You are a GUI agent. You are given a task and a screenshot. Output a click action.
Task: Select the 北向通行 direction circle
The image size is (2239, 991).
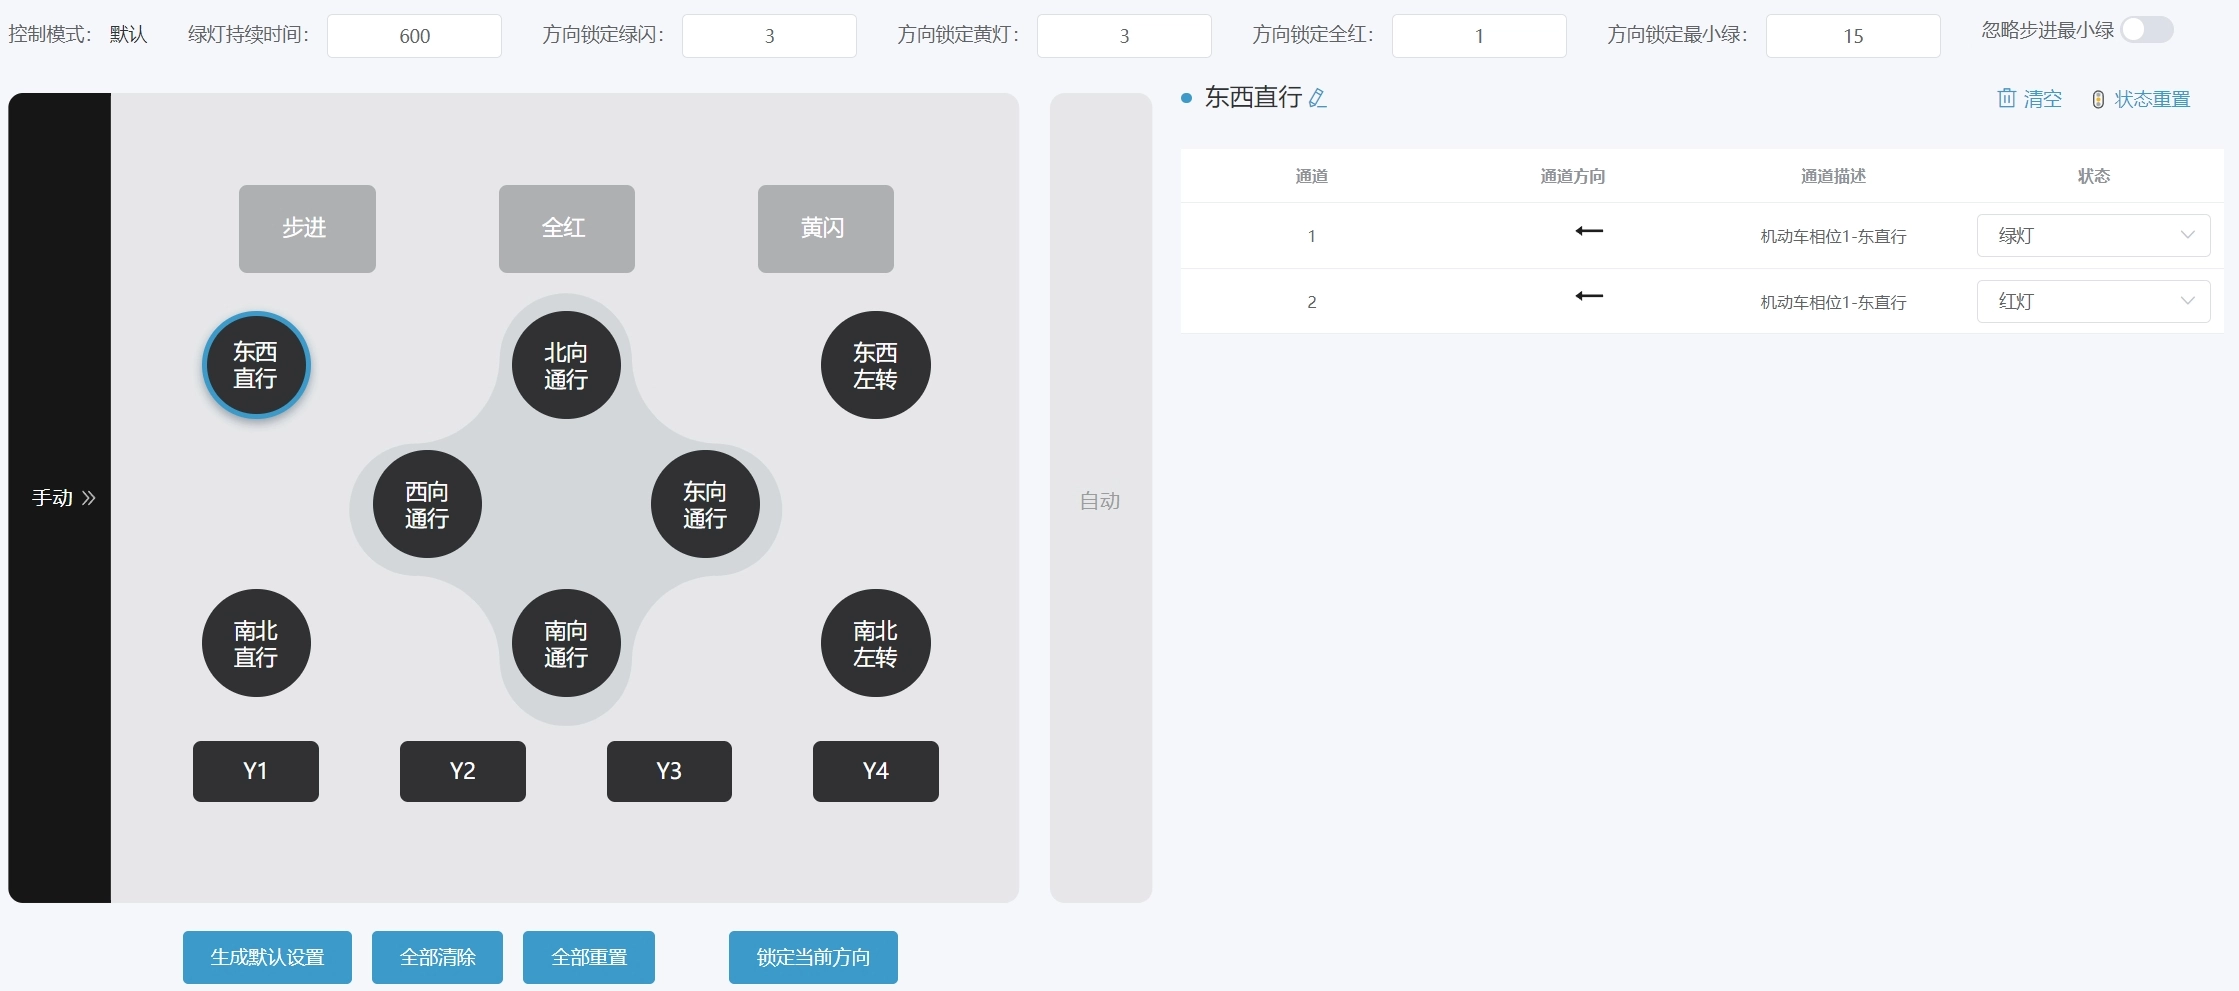coord(566,366)
